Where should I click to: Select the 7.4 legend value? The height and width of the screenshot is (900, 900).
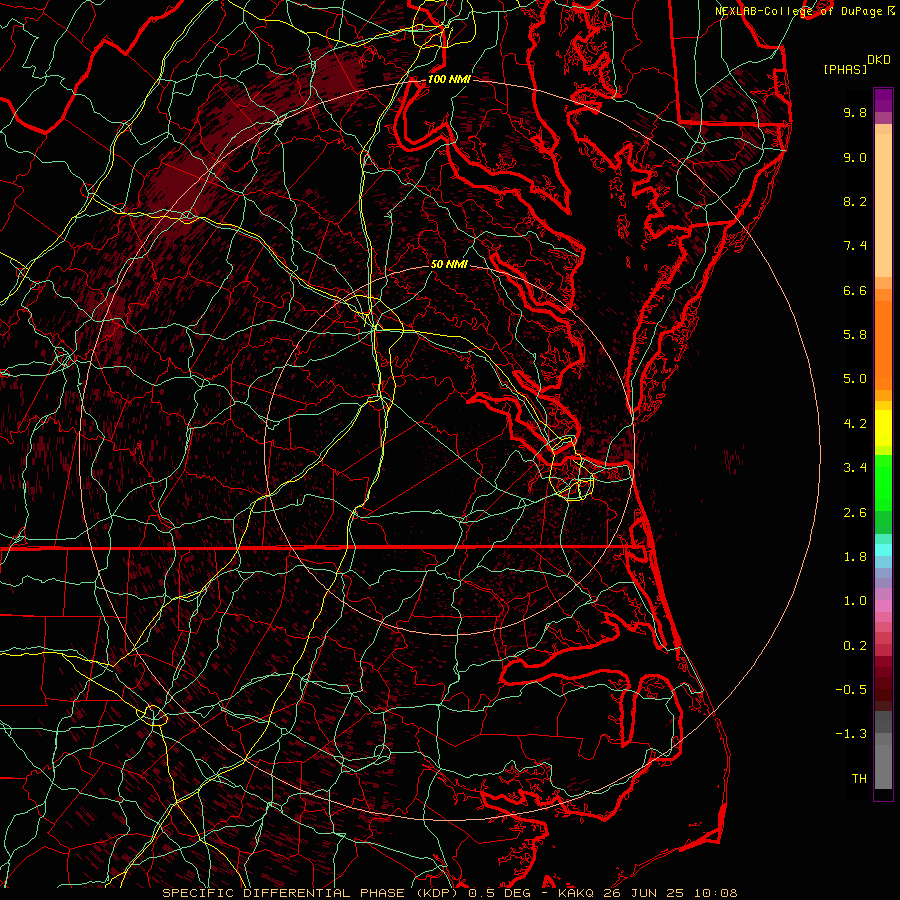click(x=855, y=246)
